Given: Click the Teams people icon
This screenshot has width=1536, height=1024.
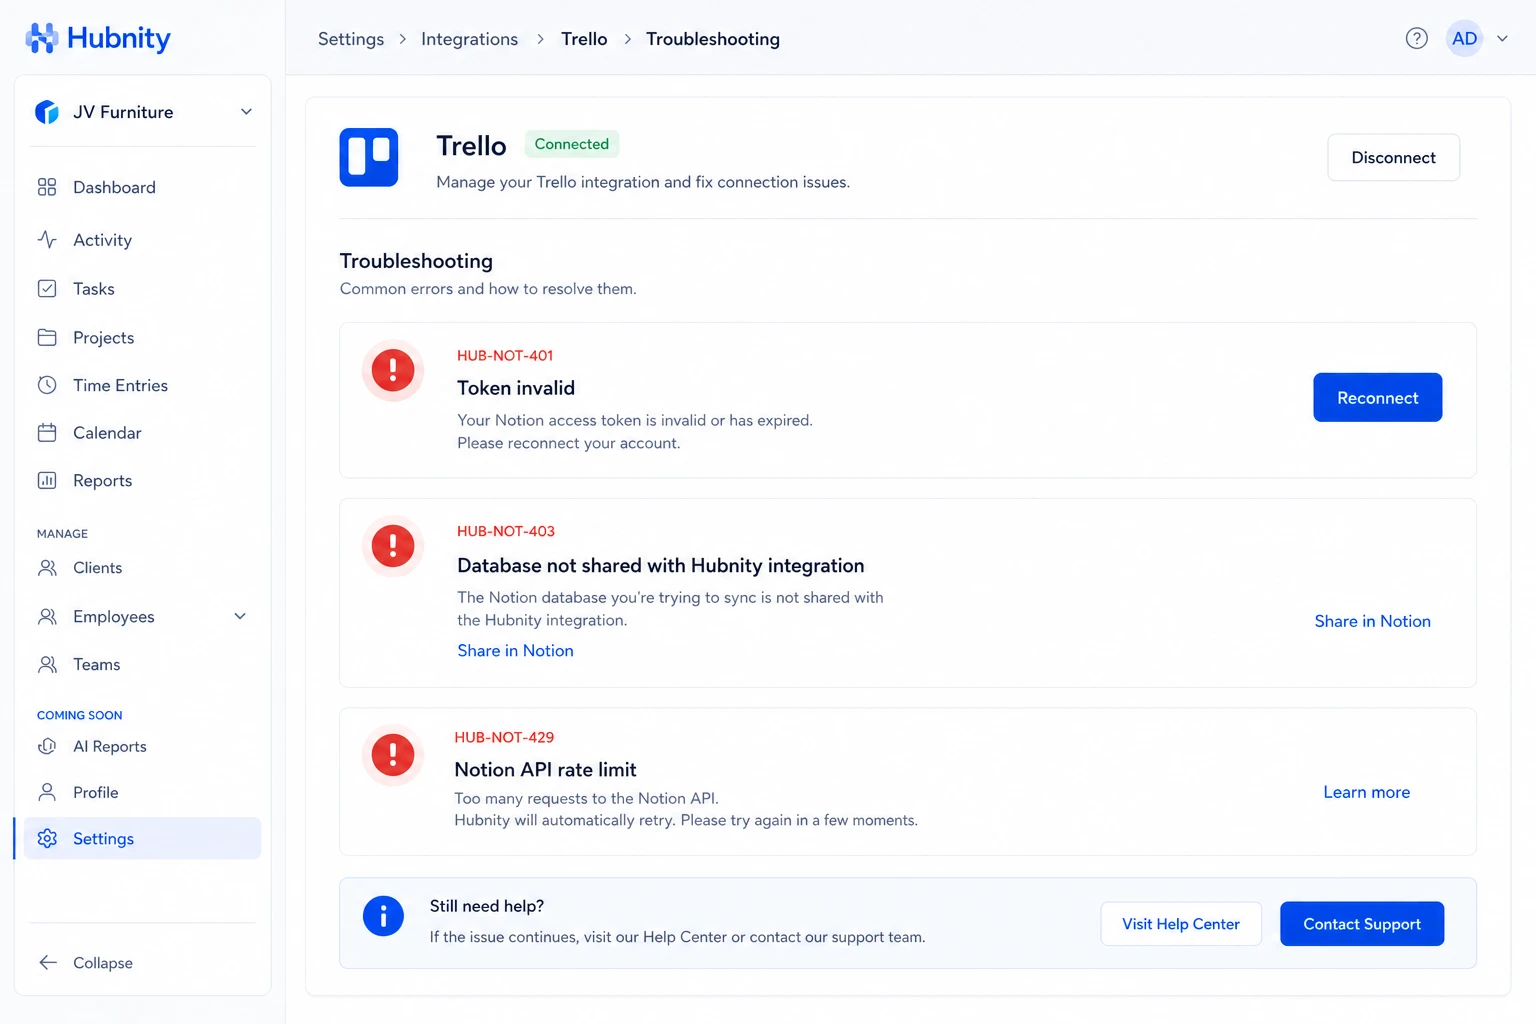Looking at the screenshot, I should click(47, 664).
